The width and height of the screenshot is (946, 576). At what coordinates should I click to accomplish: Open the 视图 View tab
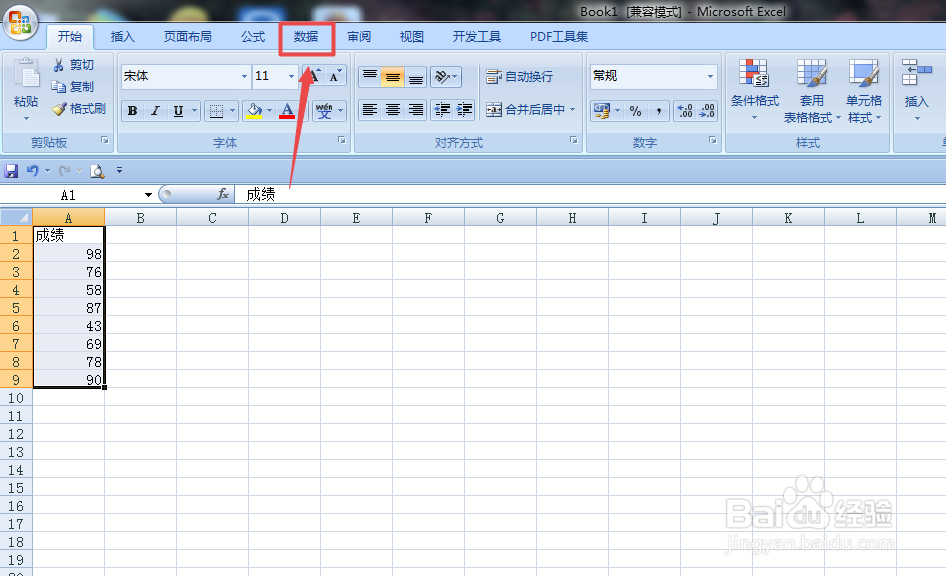click(411, 37)
